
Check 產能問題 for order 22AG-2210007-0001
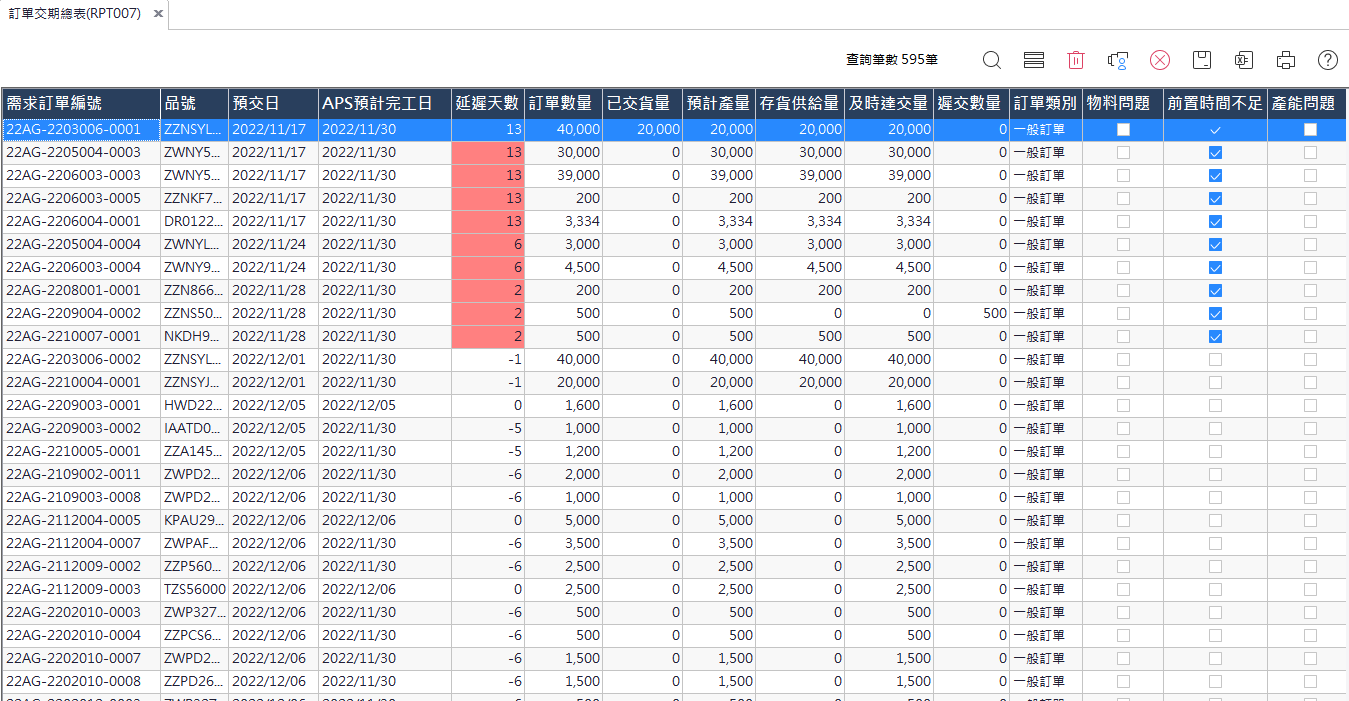[x=1310, y=337]
